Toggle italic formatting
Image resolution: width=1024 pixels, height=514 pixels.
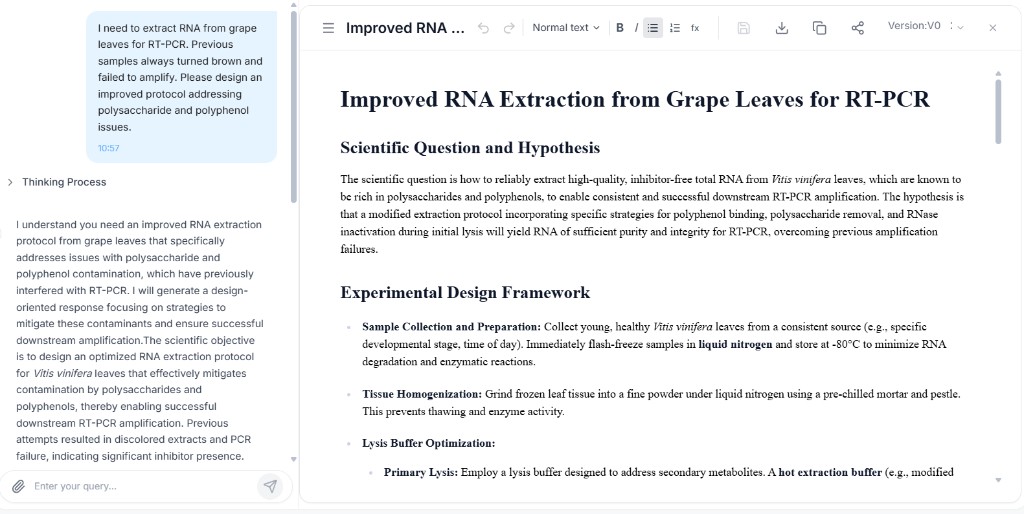click(636, 27)
